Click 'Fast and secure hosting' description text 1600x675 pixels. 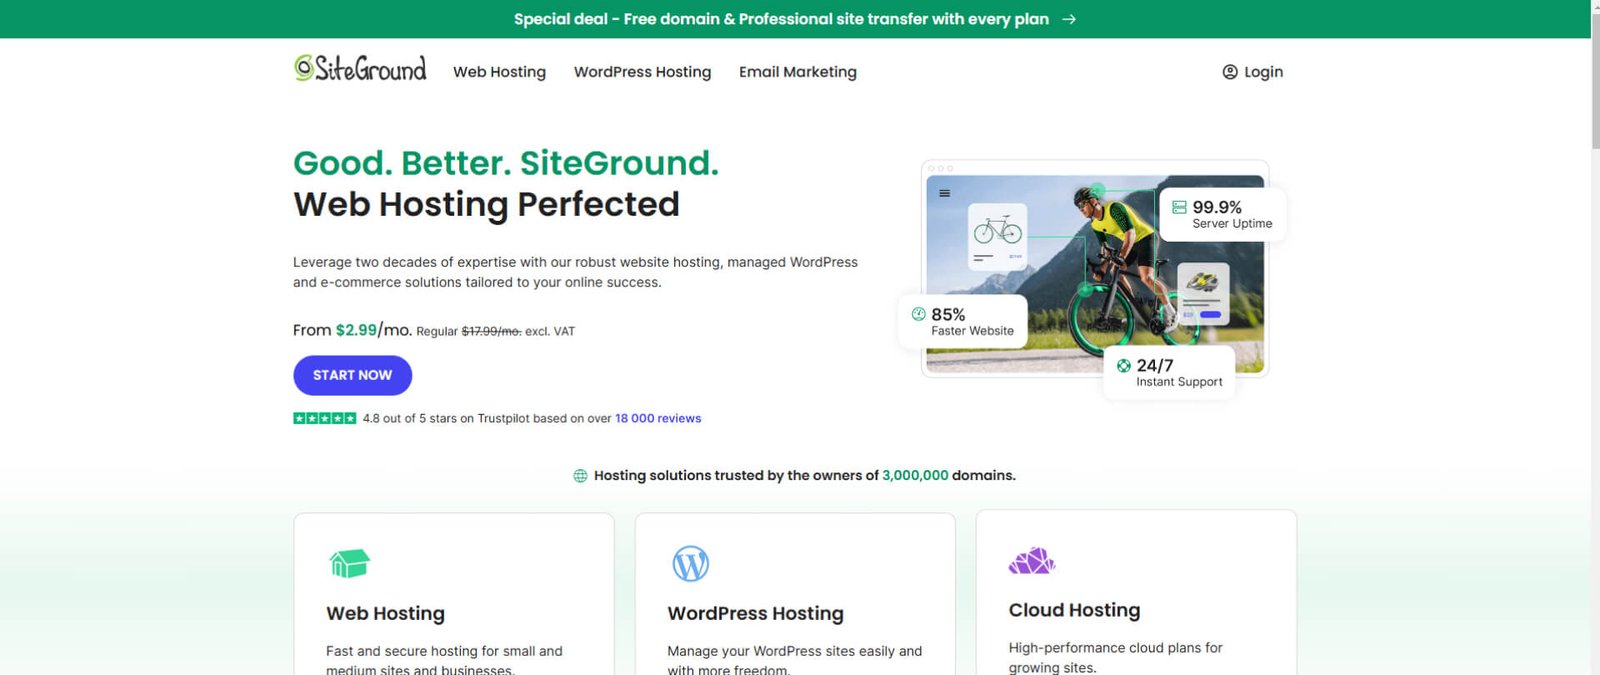(x=444, y=660)
